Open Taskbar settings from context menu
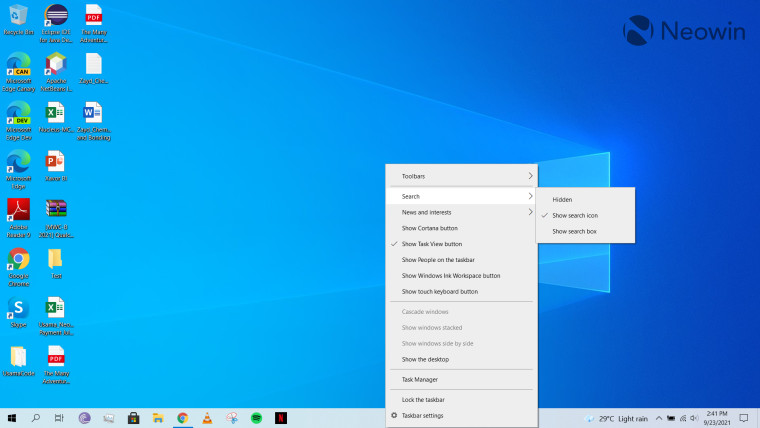The image size is (760, 428). click(461, 416)
